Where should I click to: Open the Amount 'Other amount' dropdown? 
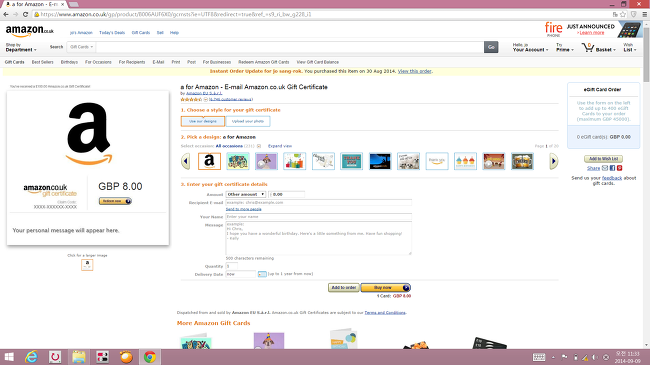click(245, 194)
